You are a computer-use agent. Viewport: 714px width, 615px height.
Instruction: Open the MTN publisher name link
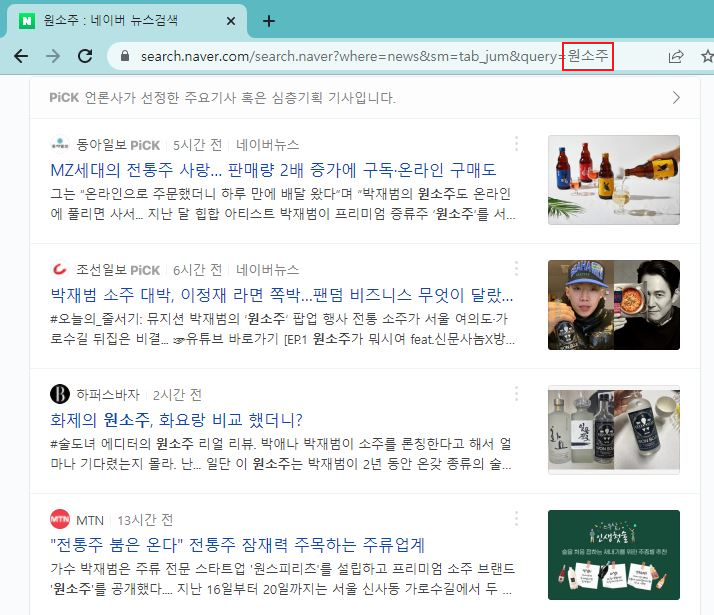pyautogui.click(x=90, y=520)
